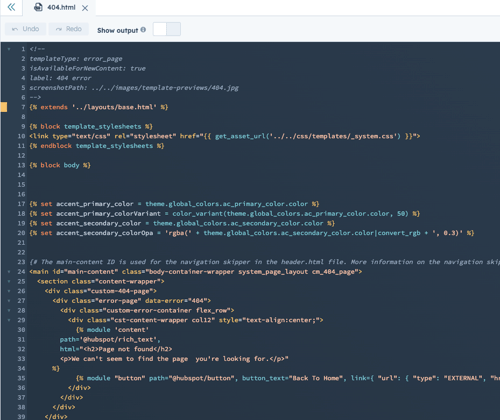Click the screenshotPath comment line

[134, 88]
